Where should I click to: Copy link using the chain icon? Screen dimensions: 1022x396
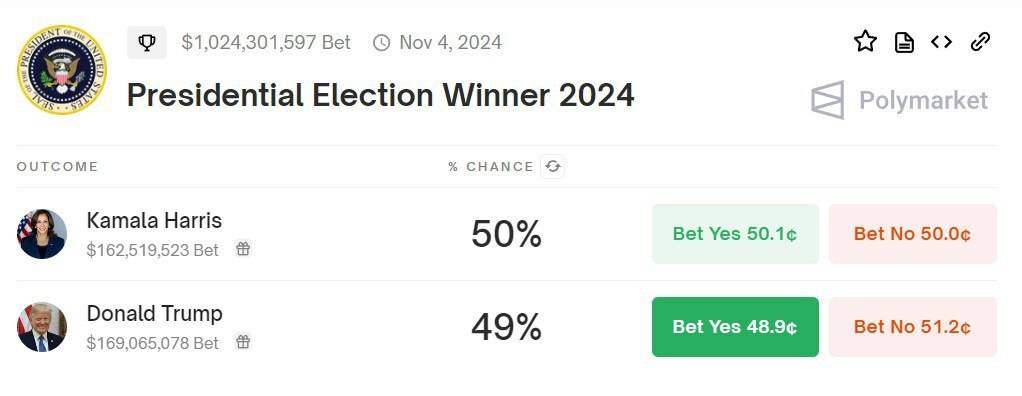pos(980,42)
